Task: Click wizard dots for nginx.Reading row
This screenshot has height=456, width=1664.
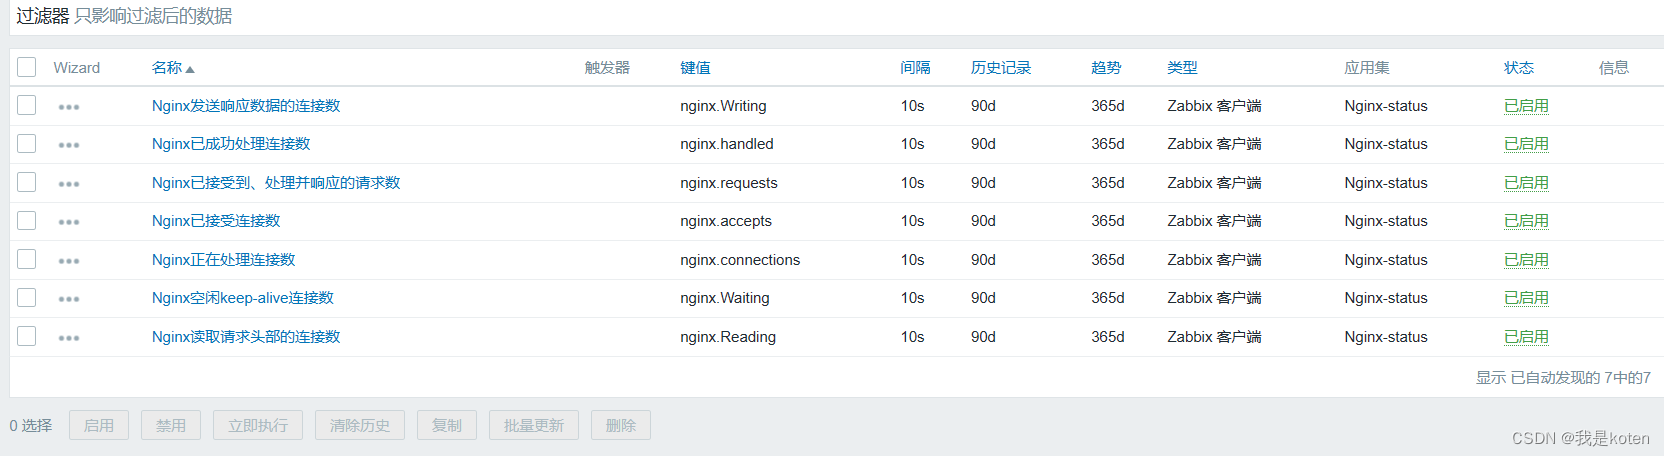Action: (x=68, y=338)
